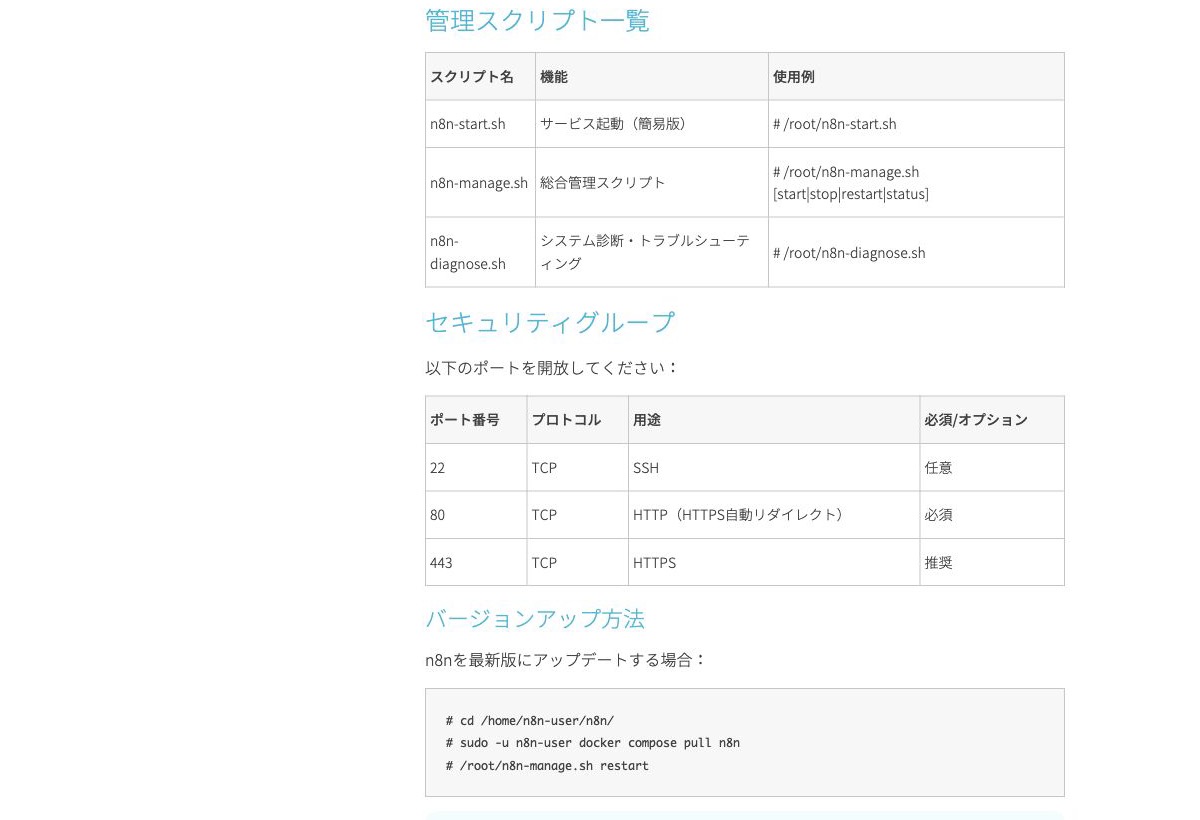The image size is (1200, 820).
Task: Select the スクリプト名 column header
Action: pyautogui.click(x=480, y=76)
